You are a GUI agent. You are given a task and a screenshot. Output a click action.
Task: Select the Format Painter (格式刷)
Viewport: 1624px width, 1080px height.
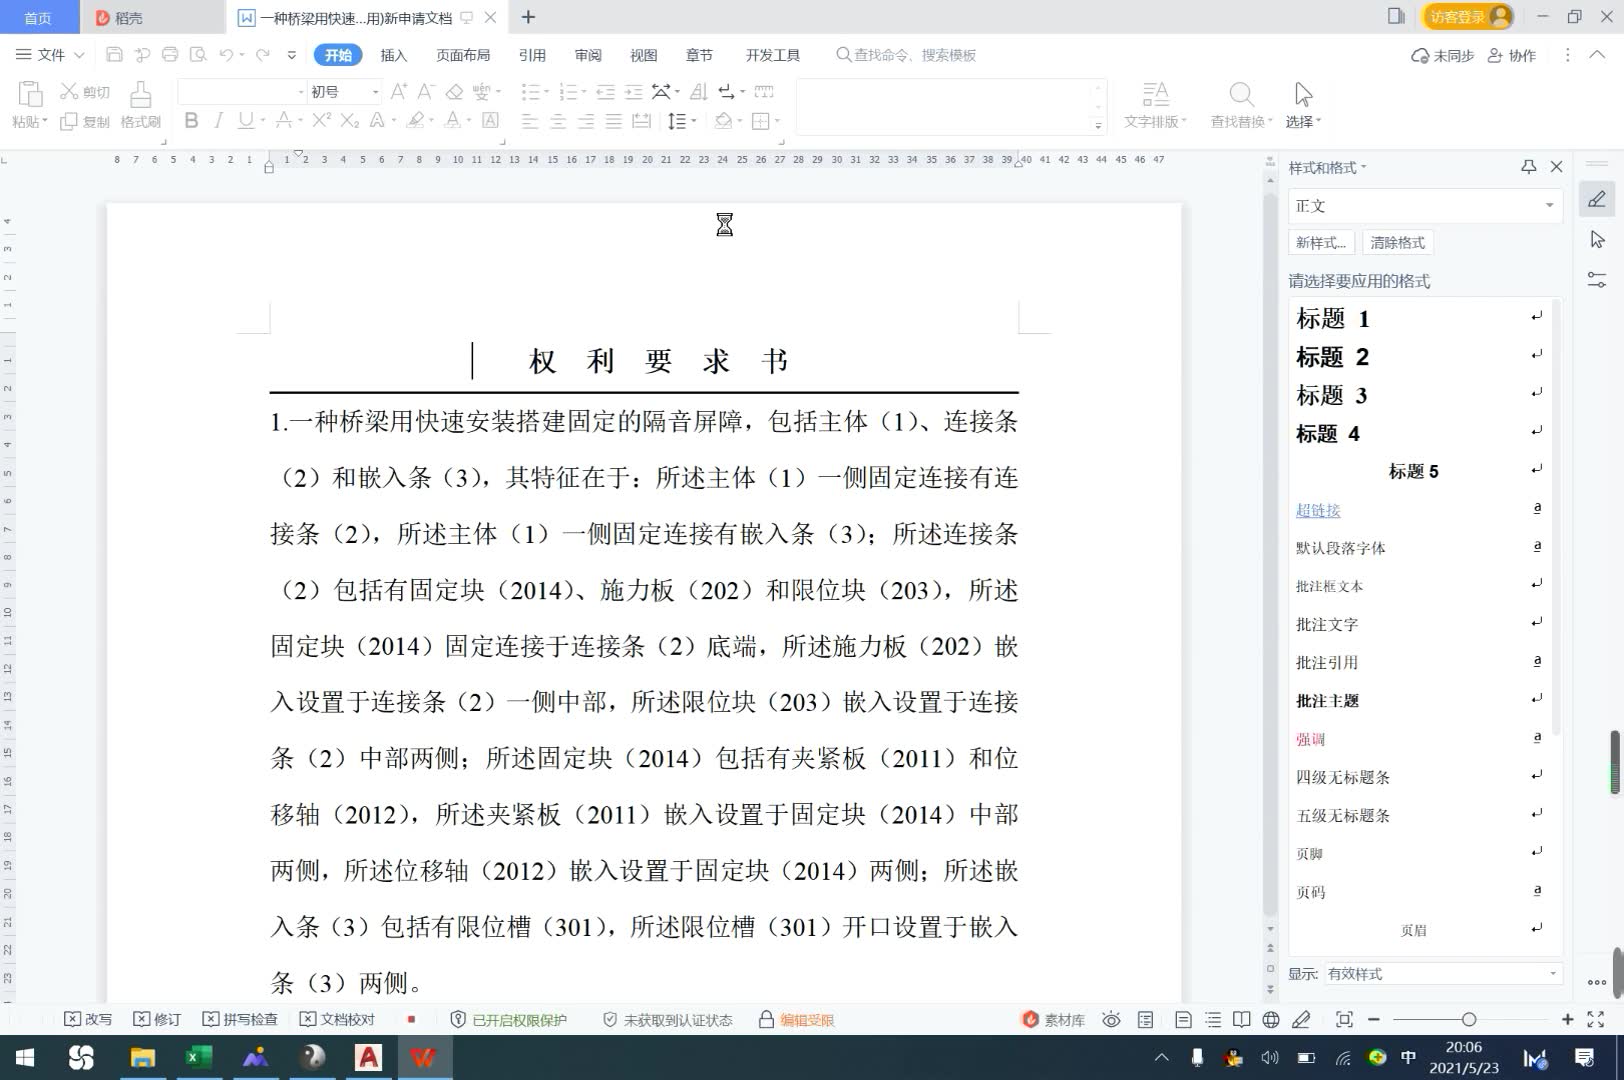tap(140, 105)
